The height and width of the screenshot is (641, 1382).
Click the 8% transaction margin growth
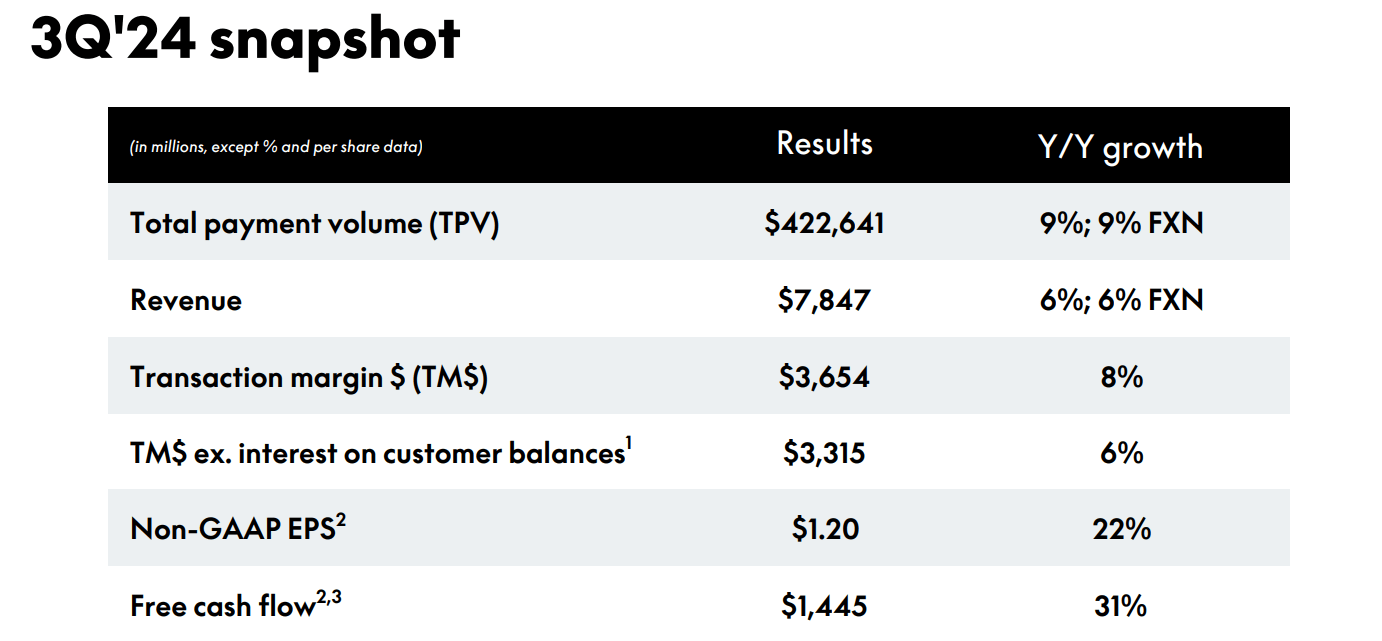[1121, 377]
